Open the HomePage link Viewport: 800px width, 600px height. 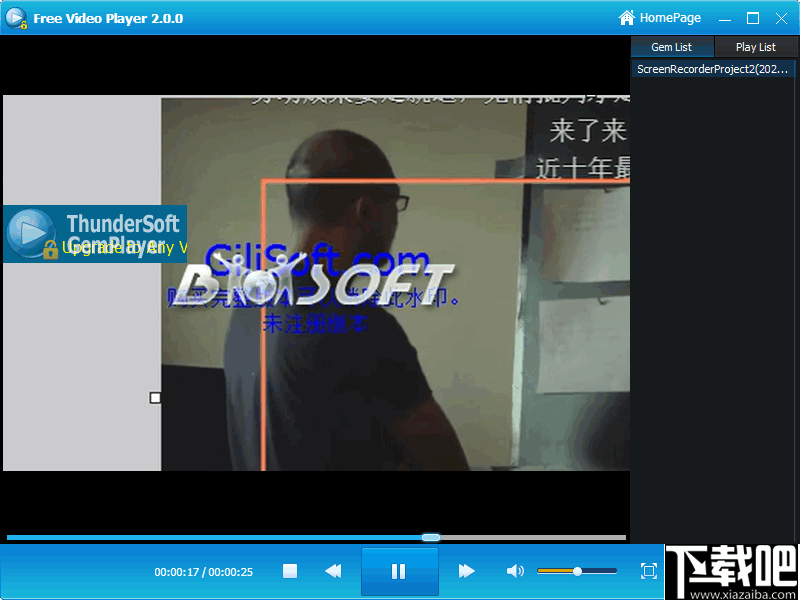point(668,17)
